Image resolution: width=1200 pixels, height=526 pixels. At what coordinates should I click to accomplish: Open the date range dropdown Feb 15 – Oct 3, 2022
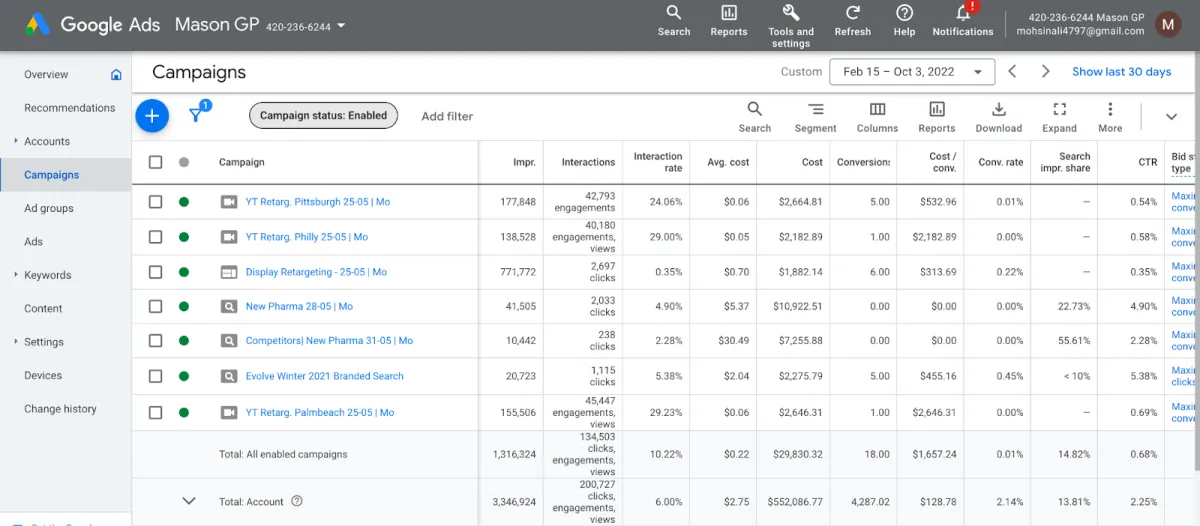click(912, 72)
